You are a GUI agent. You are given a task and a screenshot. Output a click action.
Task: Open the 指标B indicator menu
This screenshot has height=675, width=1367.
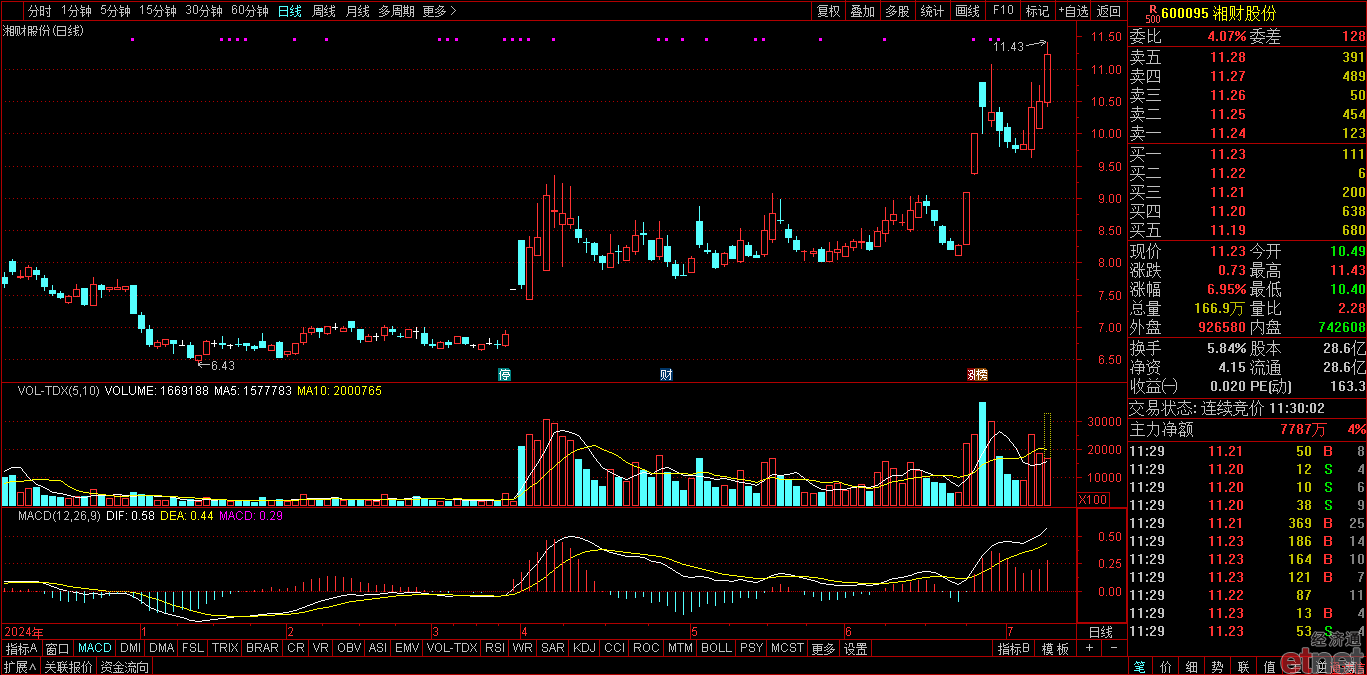pos(1013,649)
